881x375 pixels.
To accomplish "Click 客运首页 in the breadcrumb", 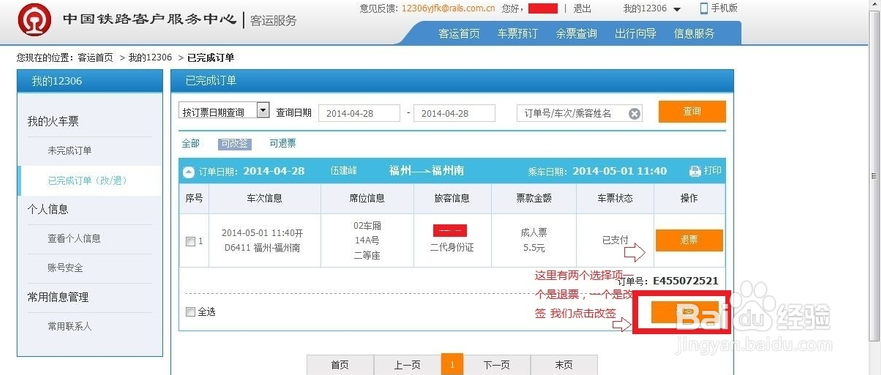I will click(x=95, y=57).
